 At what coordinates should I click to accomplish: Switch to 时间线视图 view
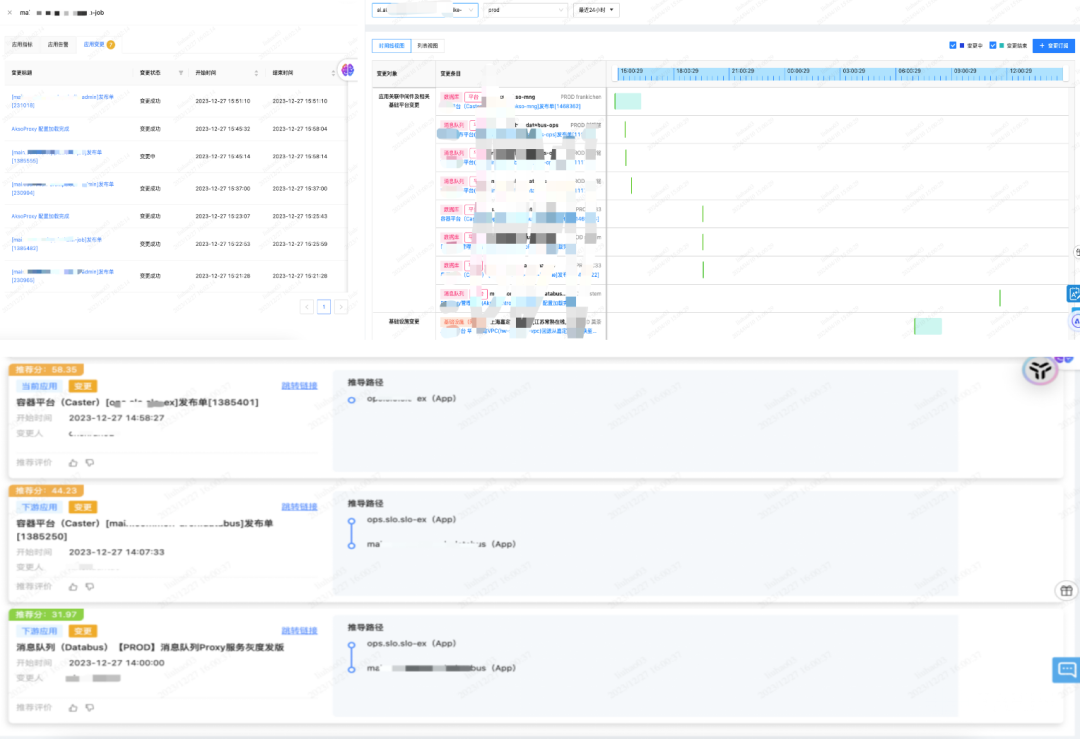point(392,45)
